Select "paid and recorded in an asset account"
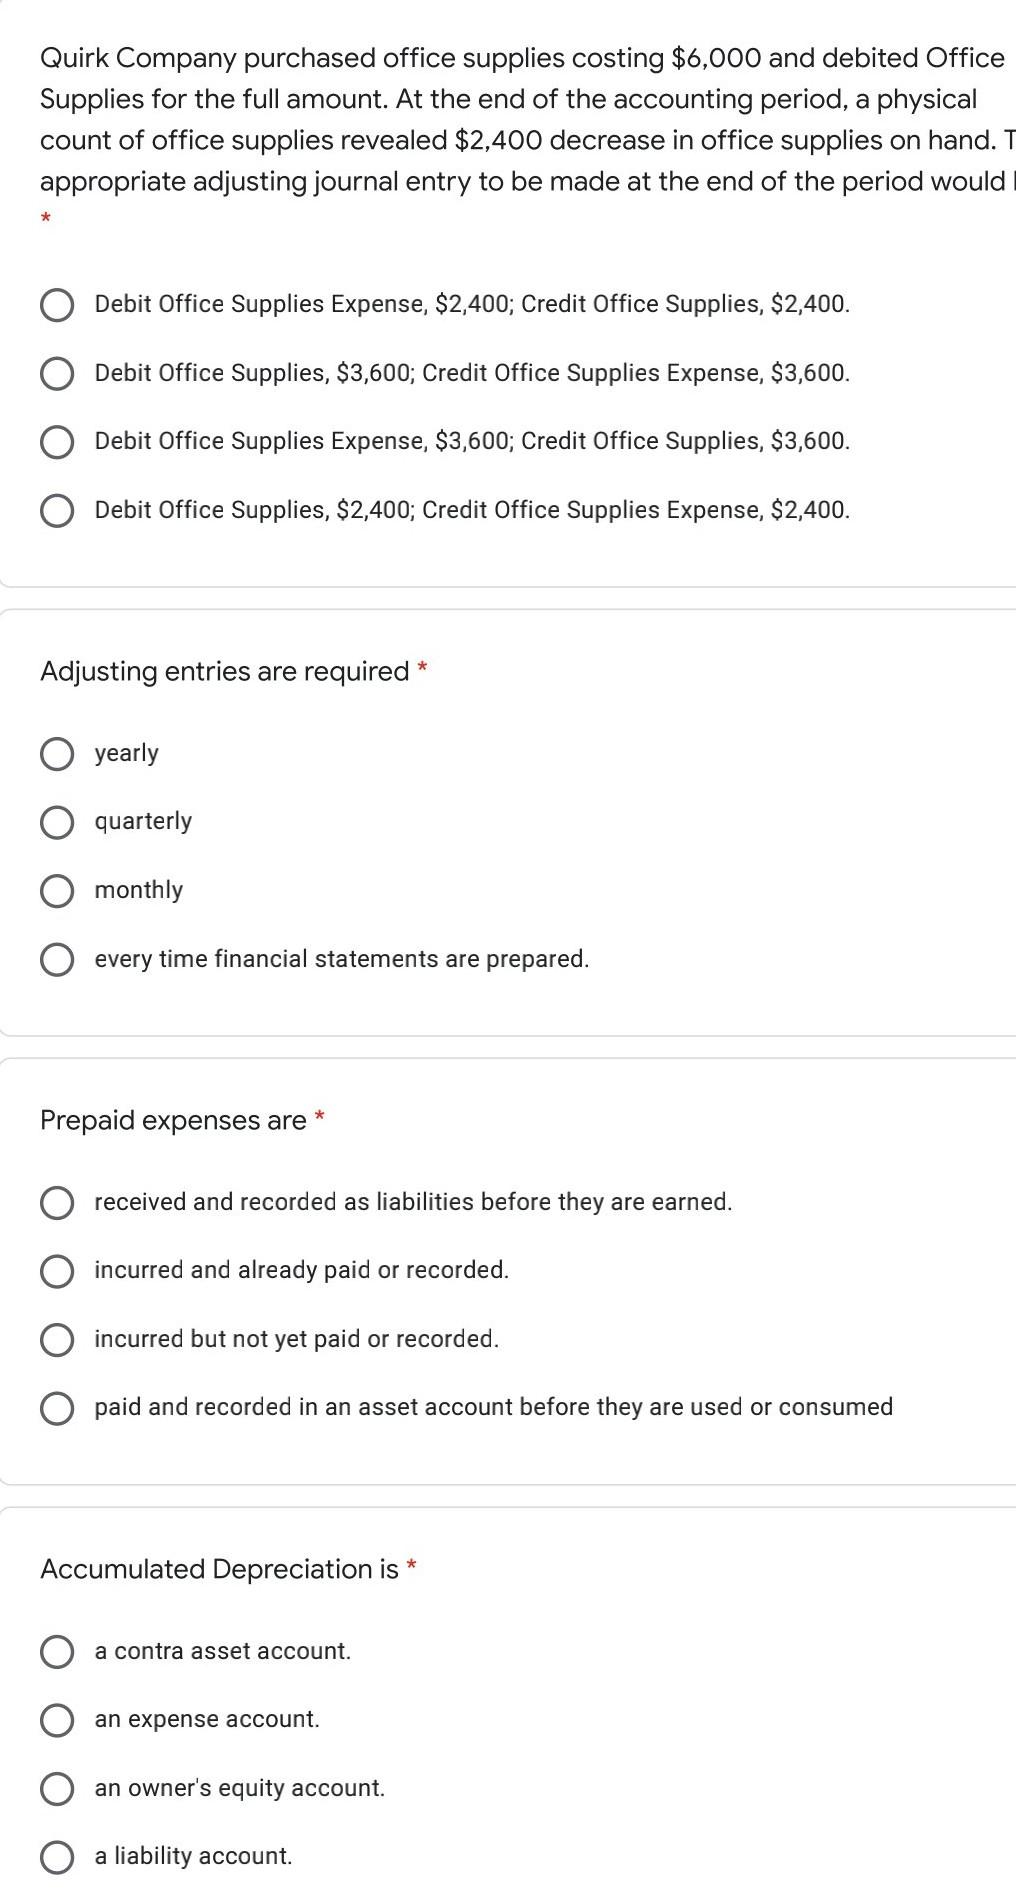This screenshot has width=1016, height=1896. pos(57,1407)
